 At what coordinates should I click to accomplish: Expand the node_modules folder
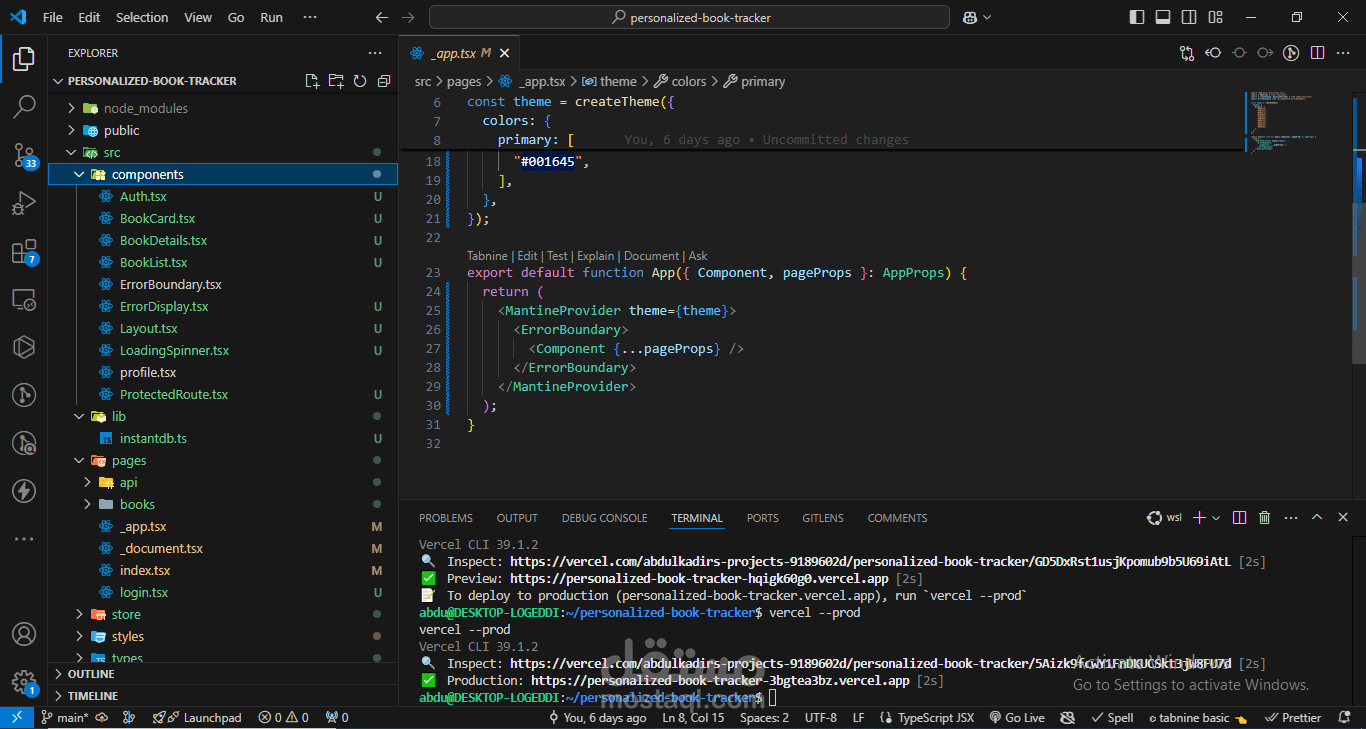coord(71,108)
